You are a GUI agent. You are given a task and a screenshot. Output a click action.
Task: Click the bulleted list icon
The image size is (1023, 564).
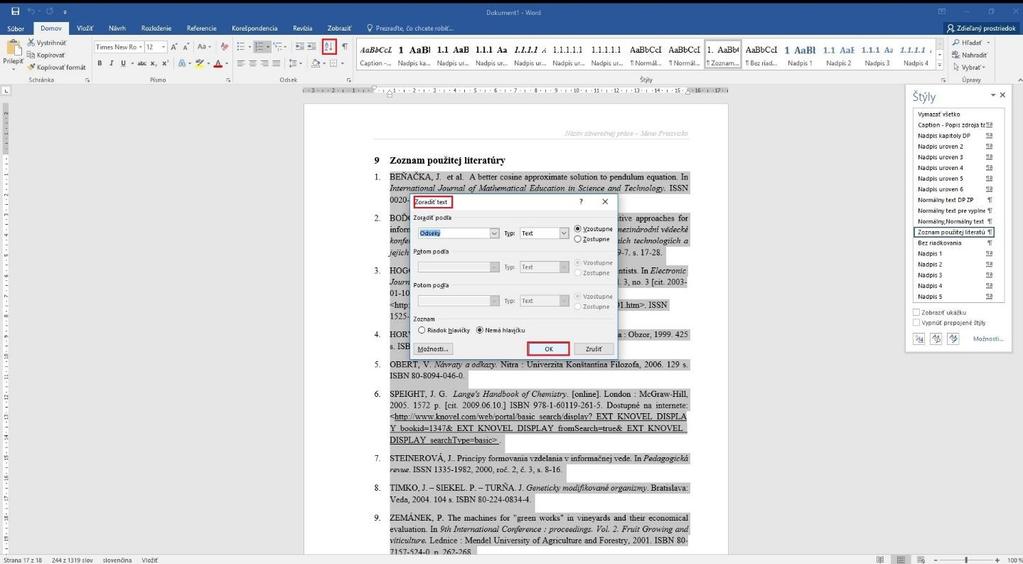[x=241, y=47]
